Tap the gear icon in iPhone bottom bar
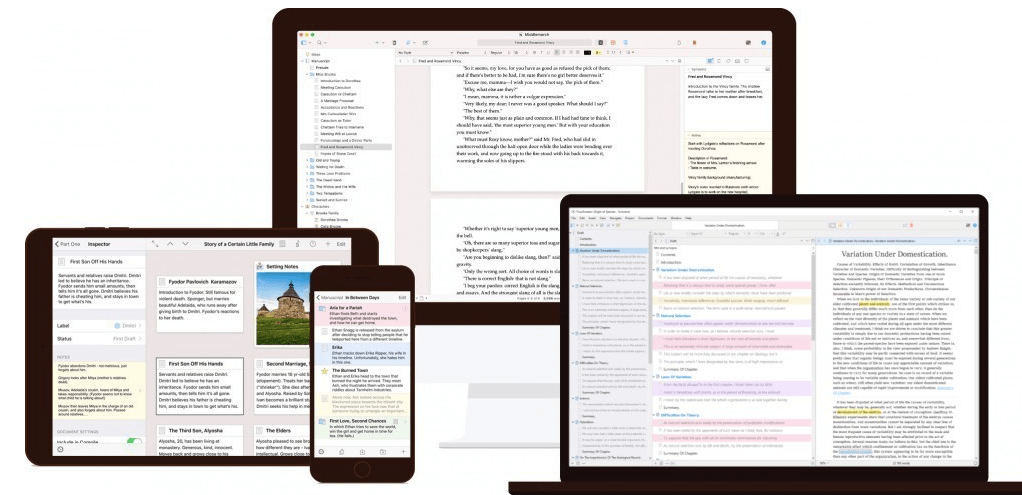The width and height of the screenshot is (1022, 495). point(321,451)
